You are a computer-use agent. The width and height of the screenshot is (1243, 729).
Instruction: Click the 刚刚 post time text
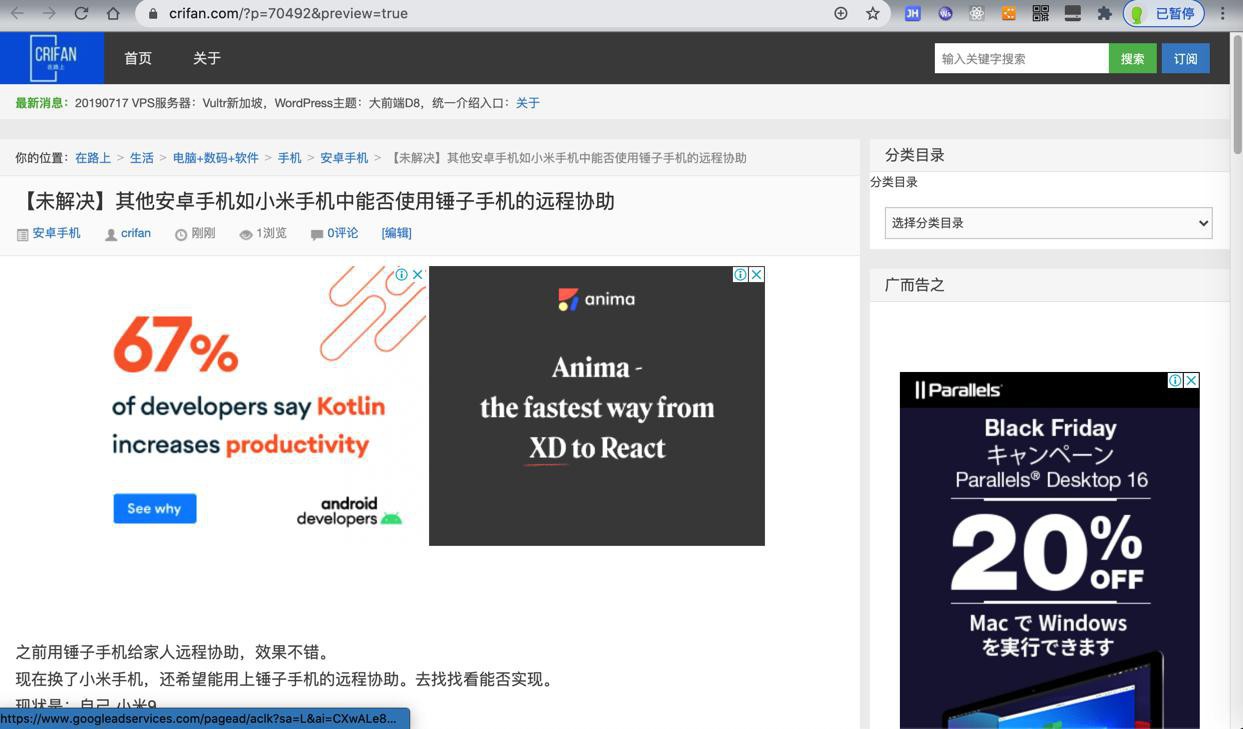tap(203, 233)
